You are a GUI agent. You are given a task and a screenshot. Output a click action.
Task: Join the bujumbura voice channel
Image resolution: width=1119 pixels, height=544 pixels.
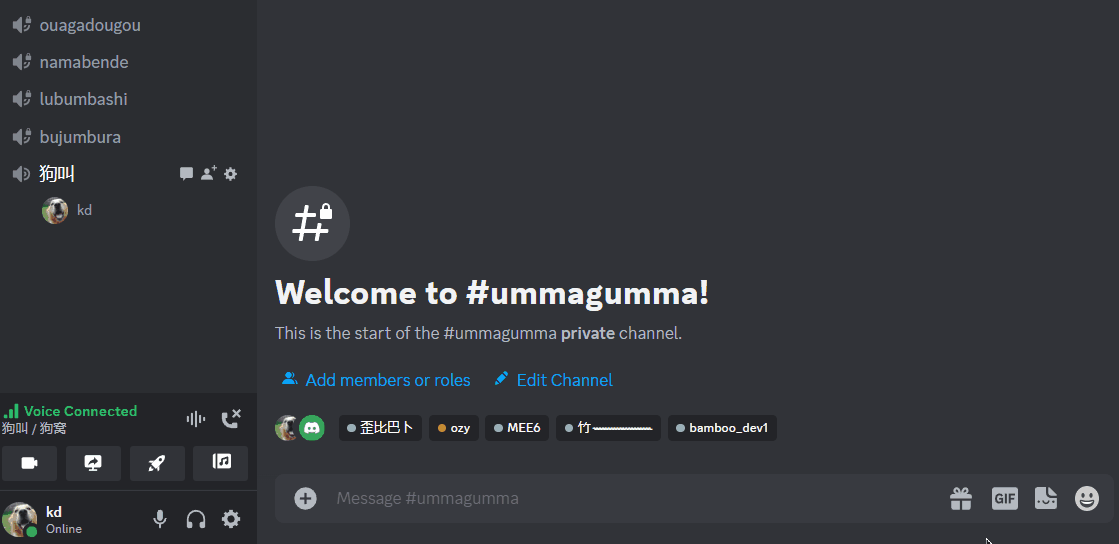coord(125,136)
